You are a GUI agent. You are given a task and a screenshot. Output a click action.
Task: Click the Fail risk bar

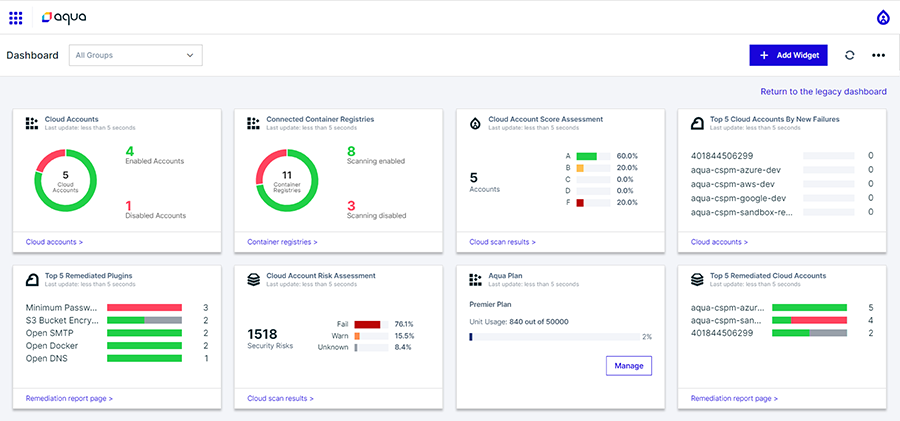coord(371,324)
